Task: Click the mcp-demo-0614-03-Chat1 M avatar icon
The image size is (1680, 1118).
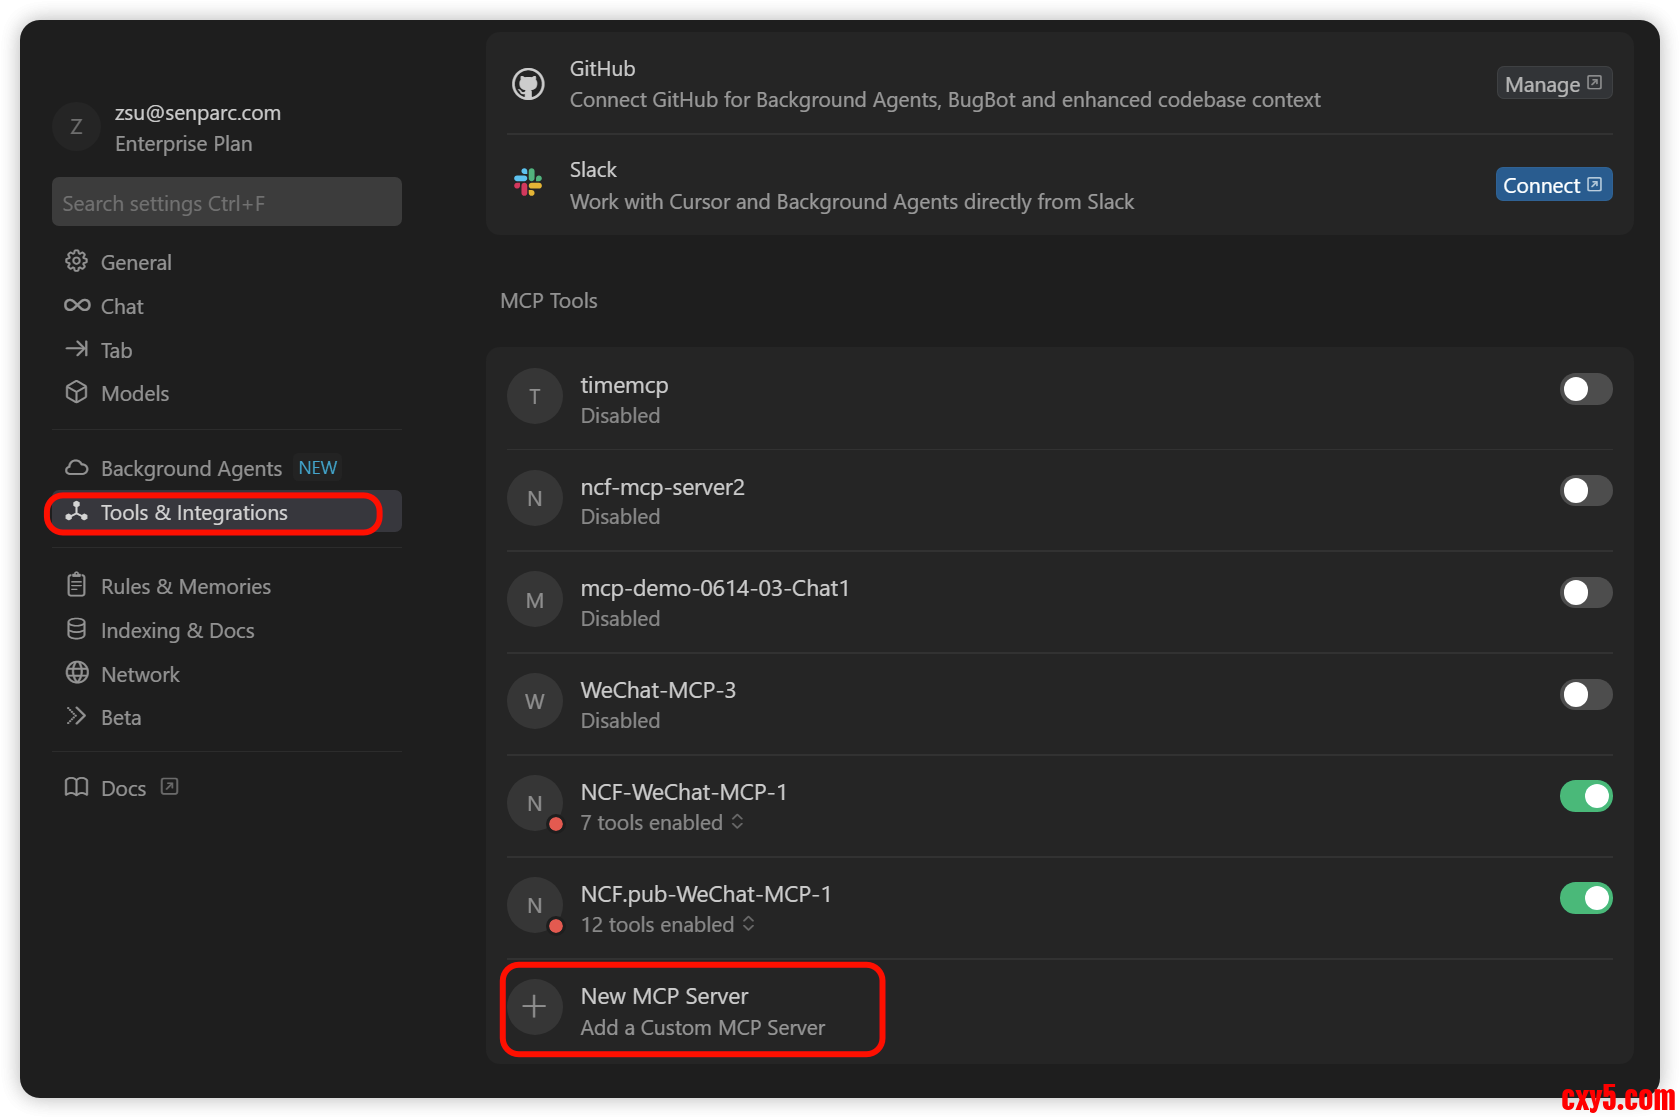Action: click(x=534, y=600)
